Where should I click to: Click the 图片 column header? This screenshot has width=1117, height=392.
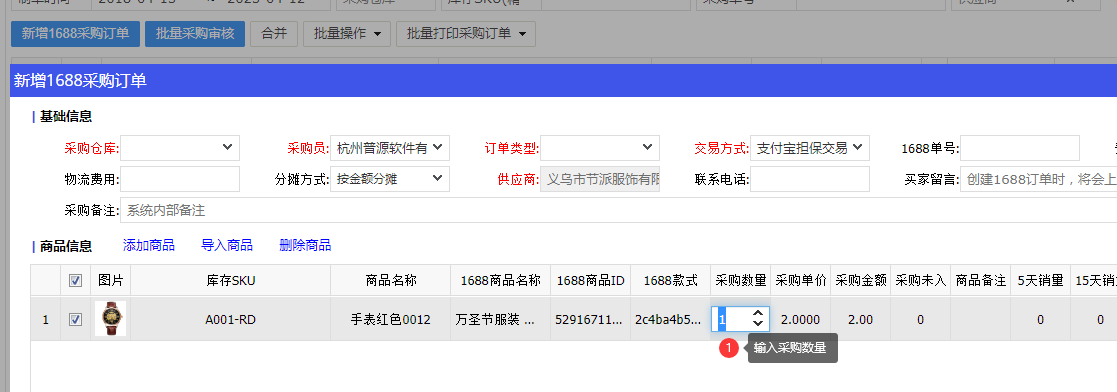110,281
